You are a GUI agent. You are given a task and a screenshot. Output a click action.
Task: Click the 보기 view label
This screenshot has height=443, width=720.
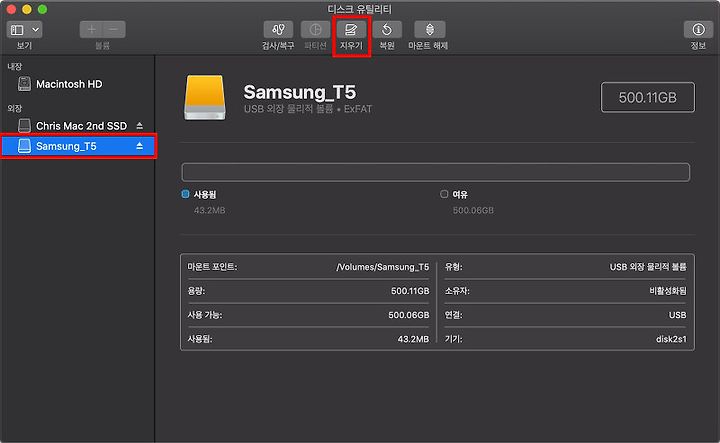click(x=24, y=45)
